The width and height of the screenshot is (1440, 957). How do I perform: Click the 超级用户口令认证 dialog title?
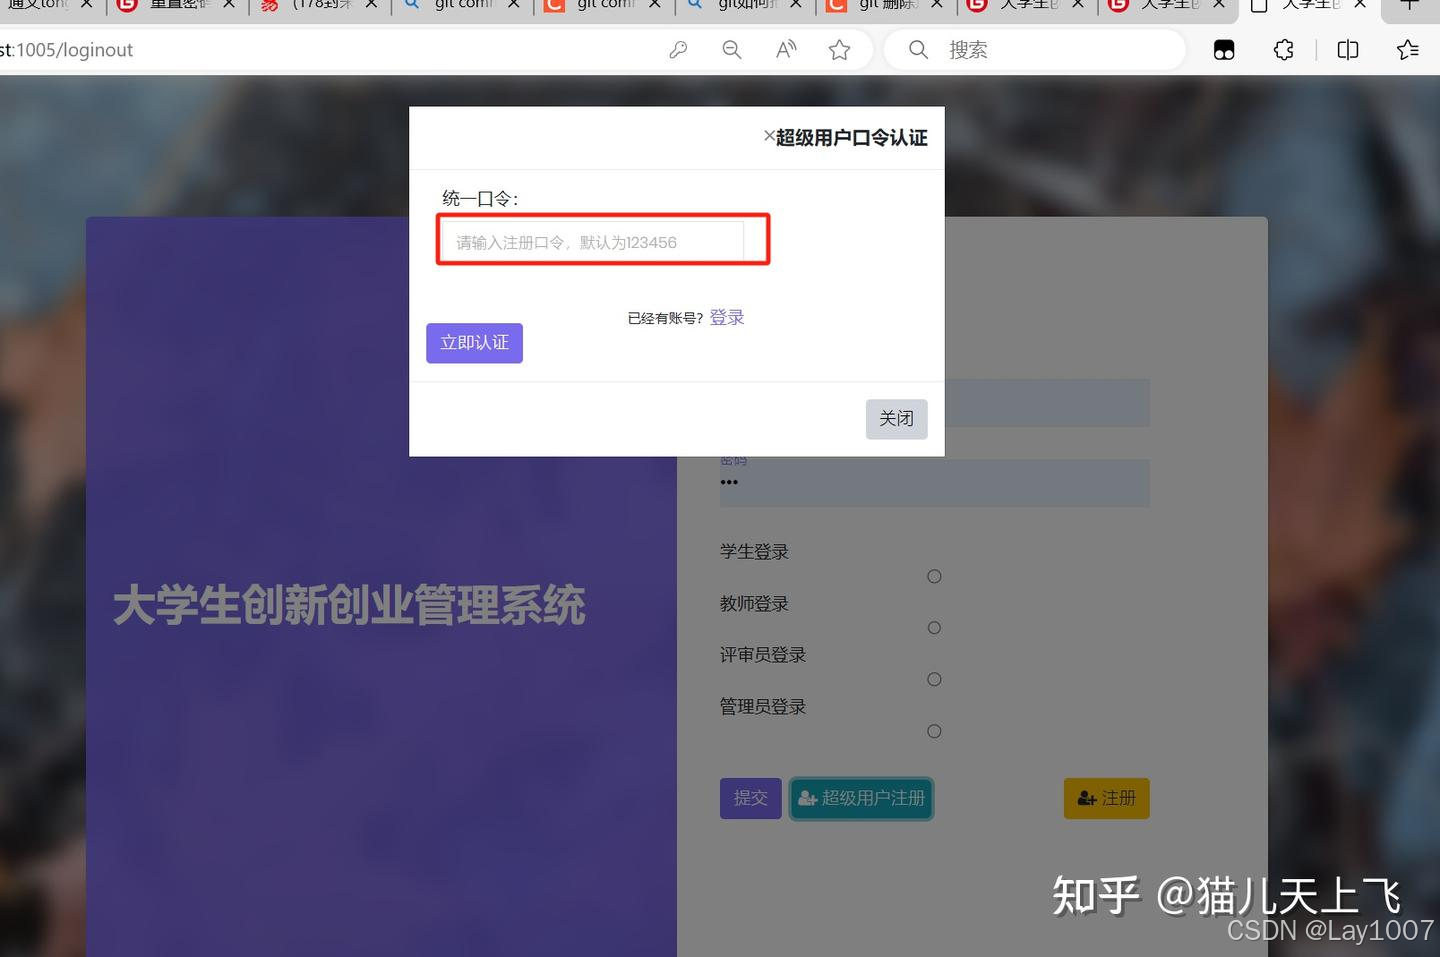click(x=852, y=137)
